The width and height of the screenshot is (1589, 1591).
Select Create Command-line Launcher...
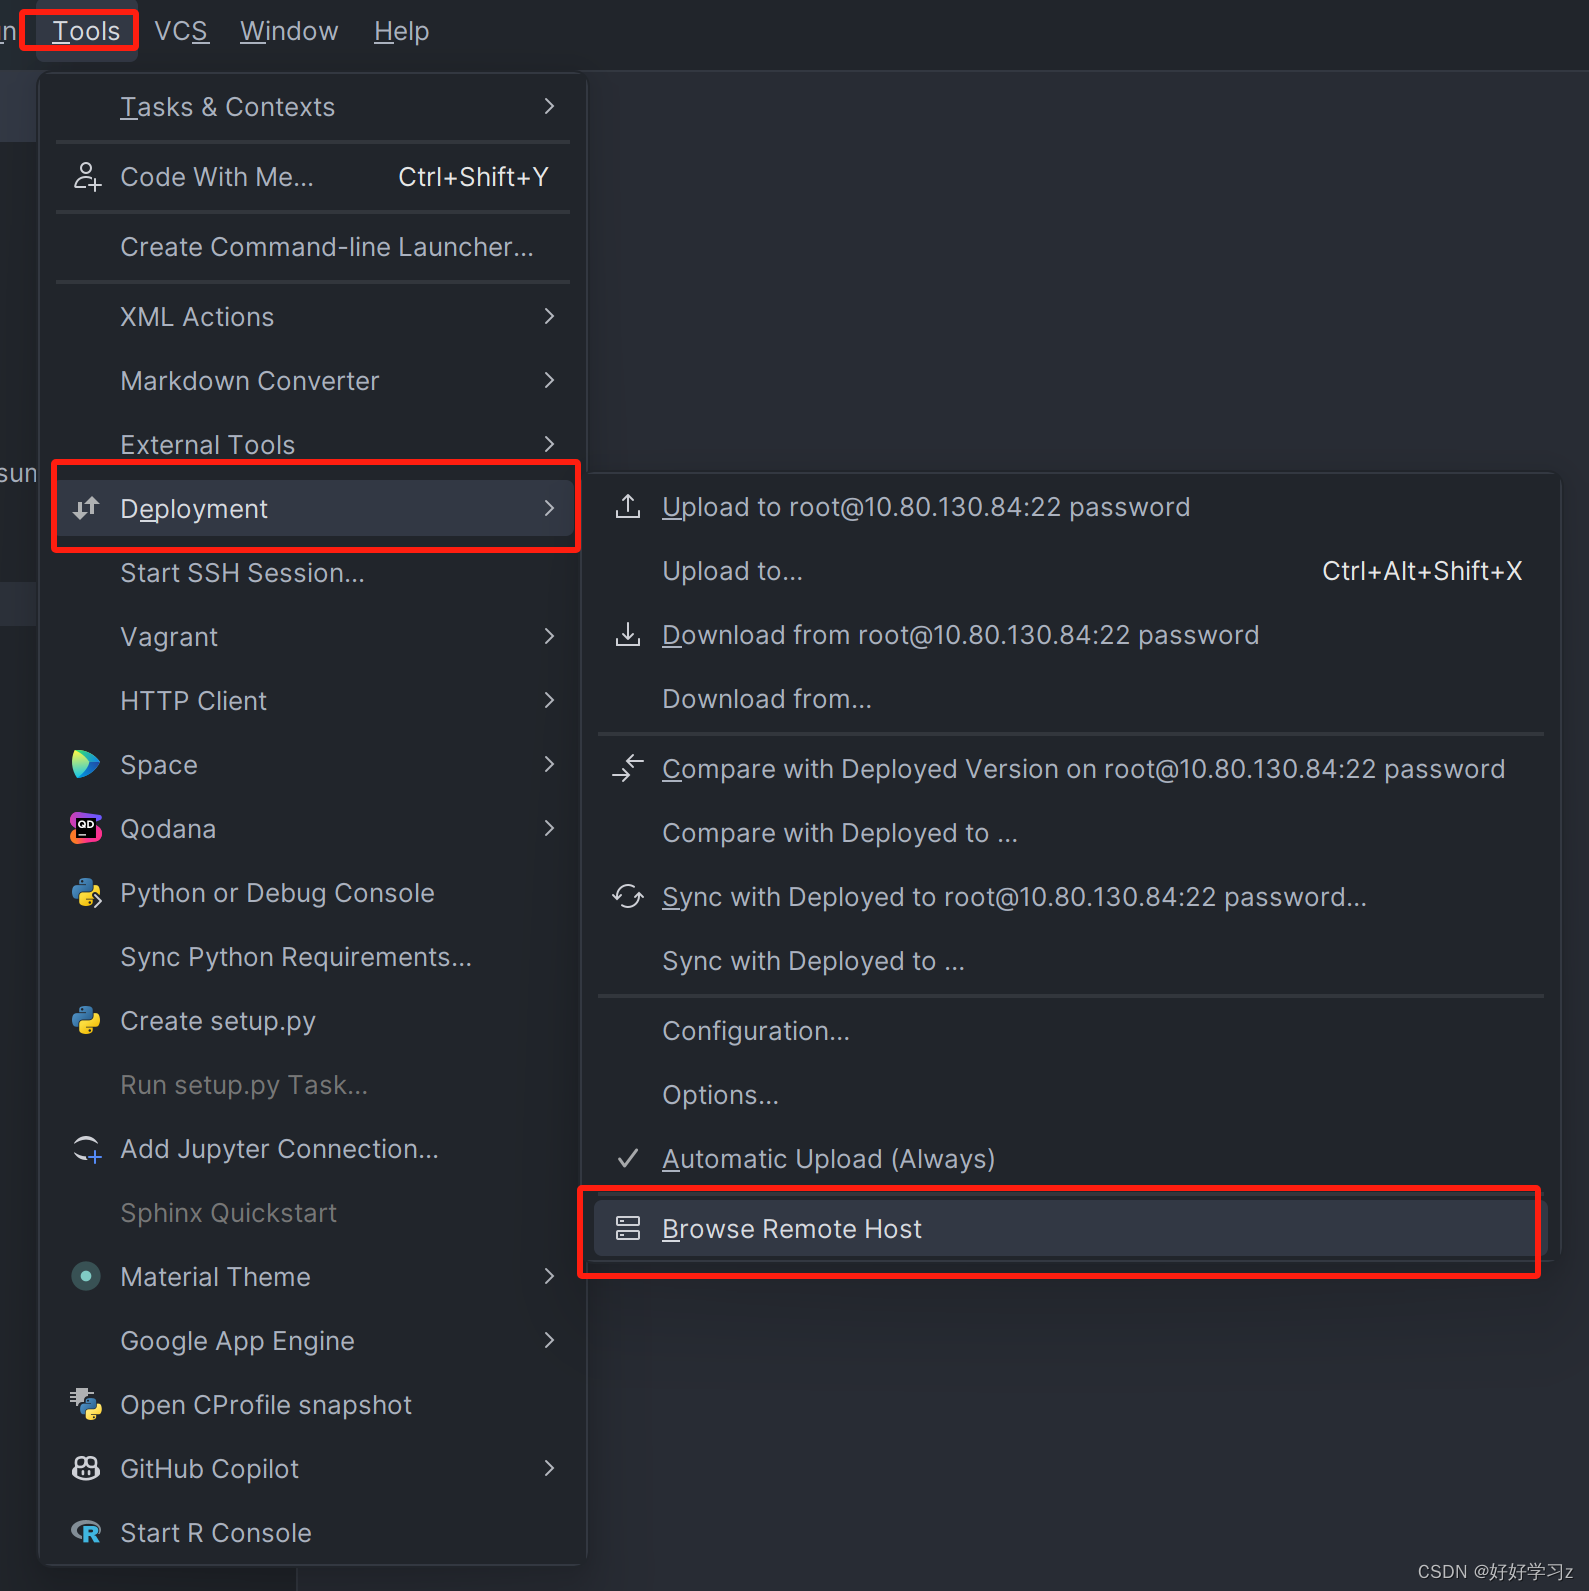(313, 247)
